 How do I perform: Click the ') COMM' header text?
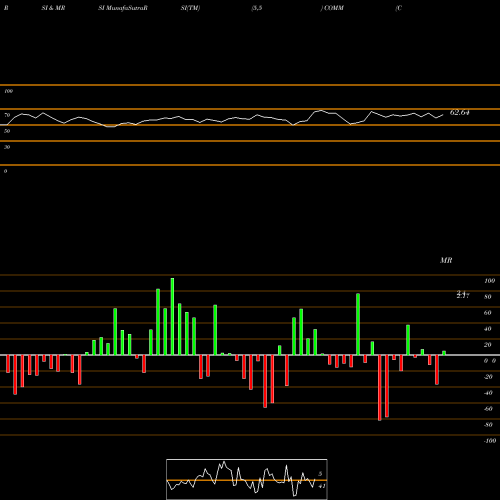pyautogui.click(x=332, y=8)
